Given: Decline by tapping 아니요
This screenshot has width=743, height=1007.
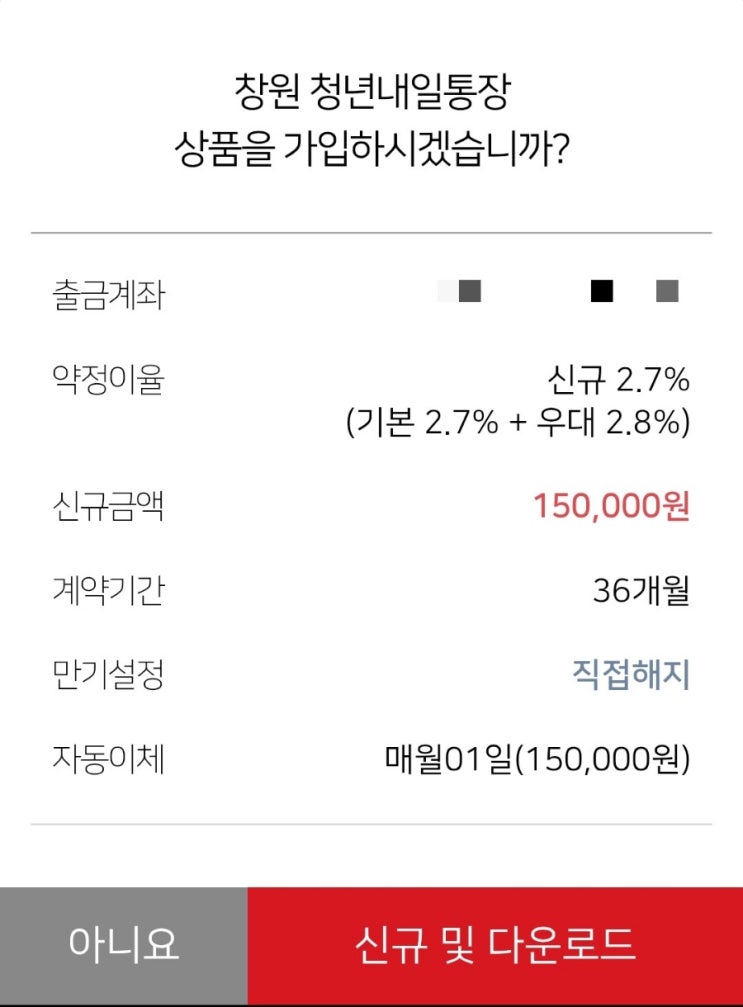Looking at the screenshot, I should point(124,946).
